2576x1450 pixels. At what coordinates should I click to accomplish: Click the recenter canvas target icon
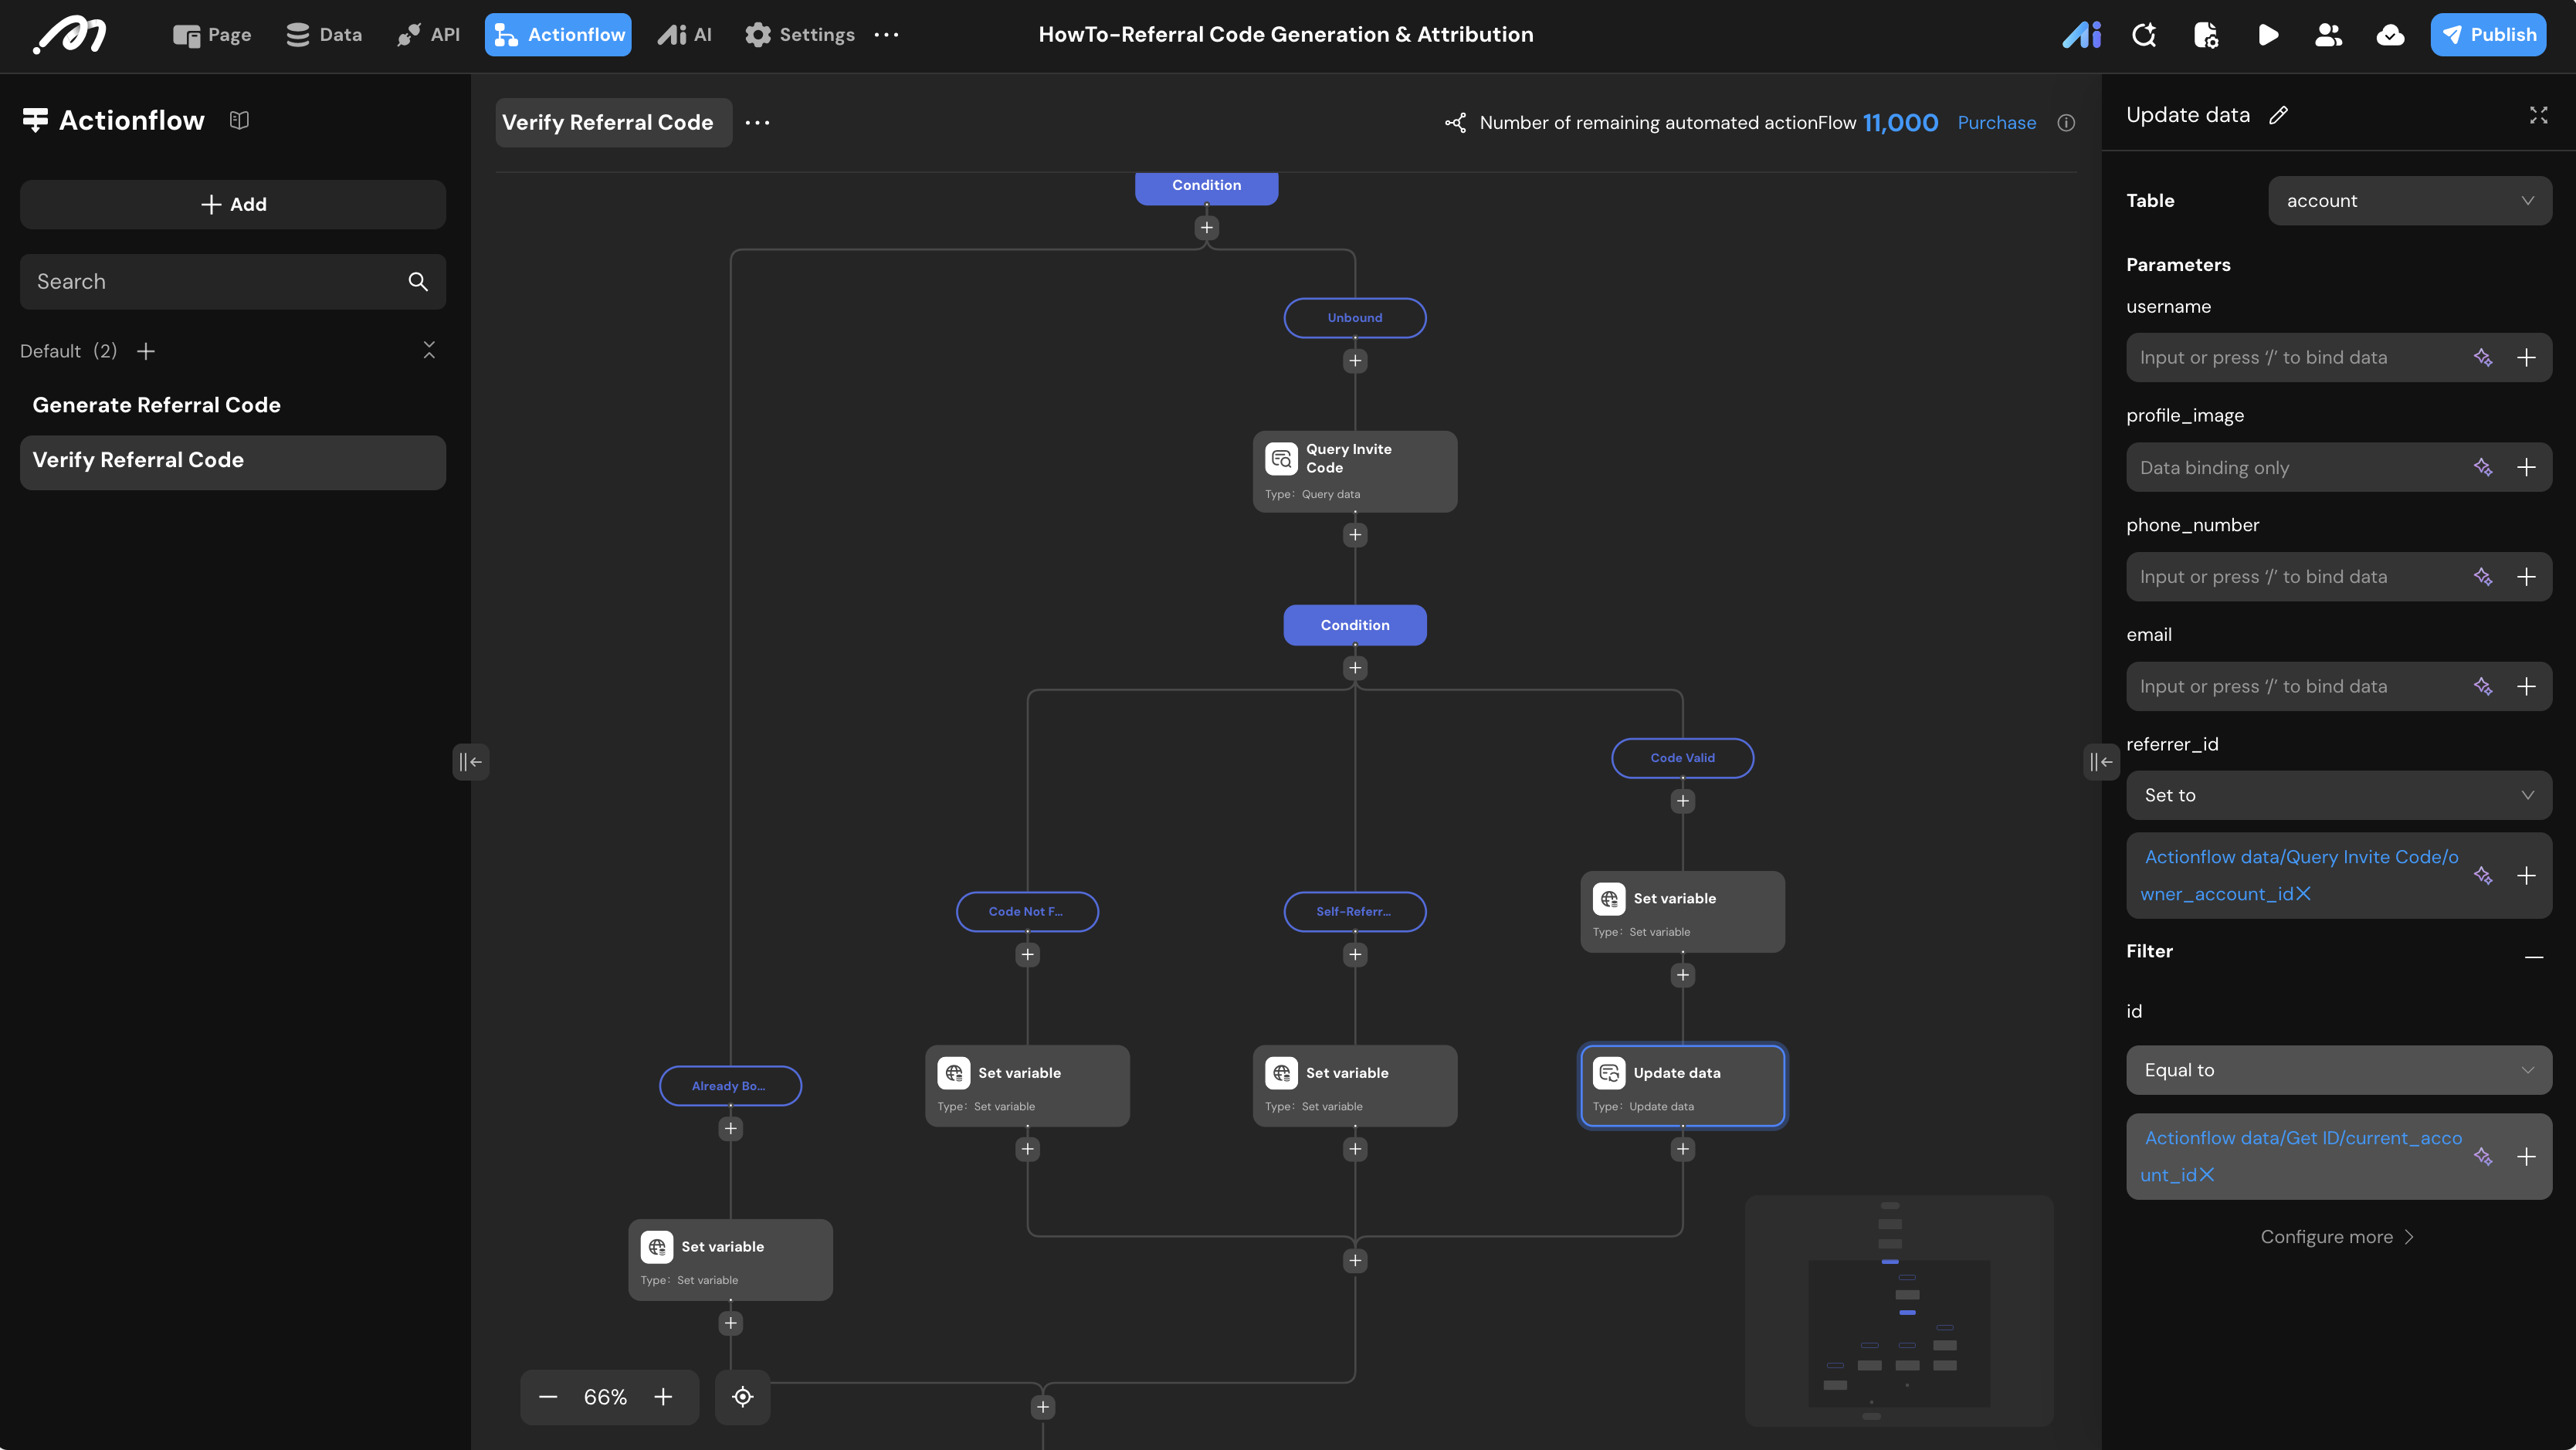tap(742, 1397)
